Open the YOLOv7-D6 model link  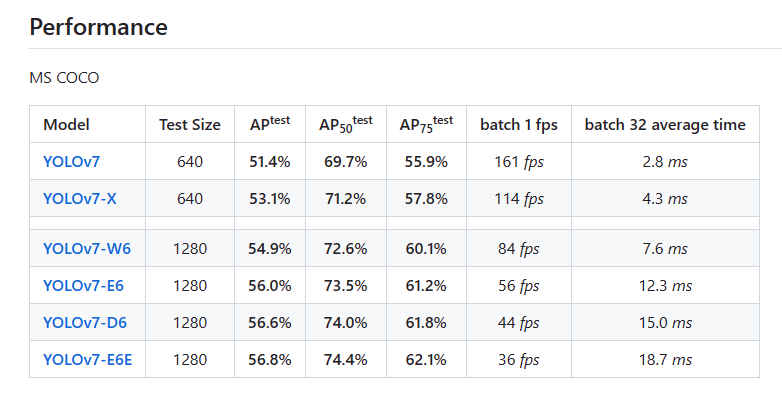[85, 322]
